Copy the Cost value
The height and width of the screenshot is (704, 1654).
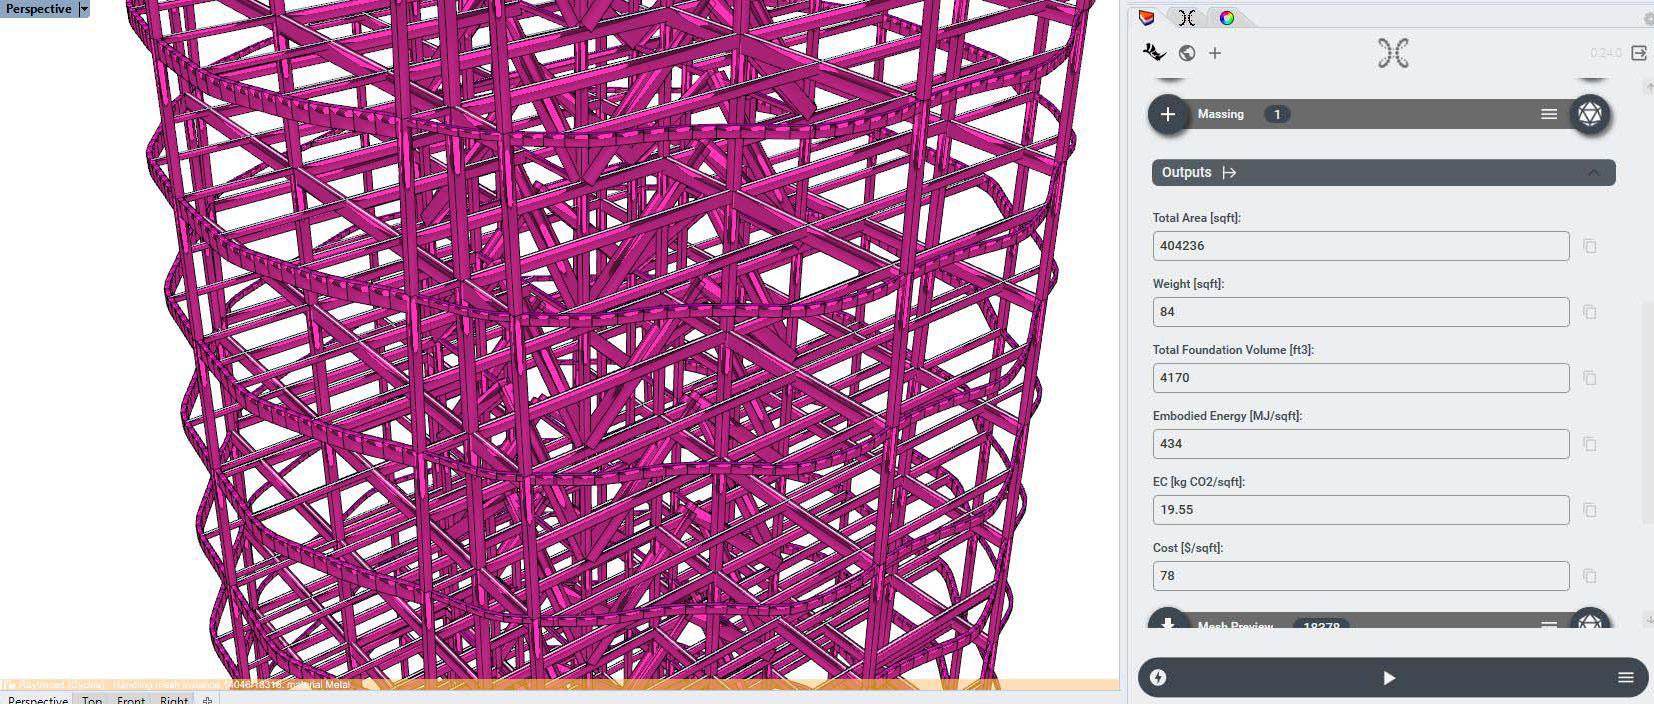1590,576
